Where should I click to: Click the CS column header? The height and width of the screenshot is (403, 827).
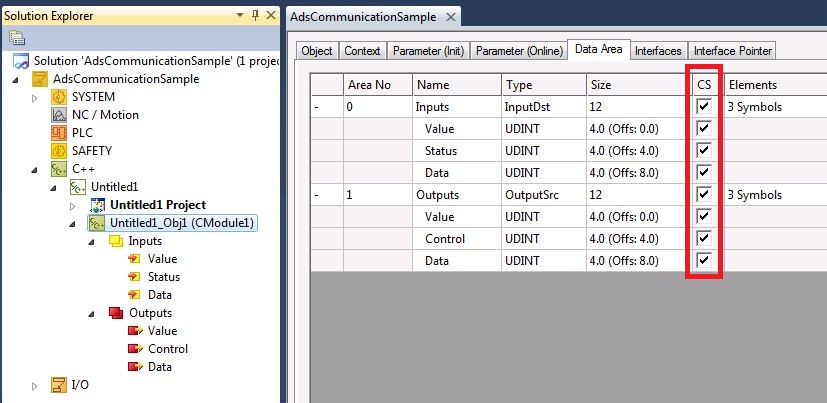pyautogui.click(x=704, y=85)
